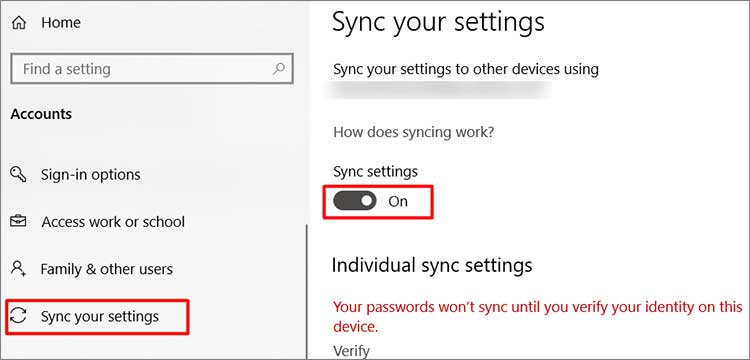The width and height of the screenshot is (750, 360).
Task: Click the sidebar vertical scrollbar
Action: 307,292
